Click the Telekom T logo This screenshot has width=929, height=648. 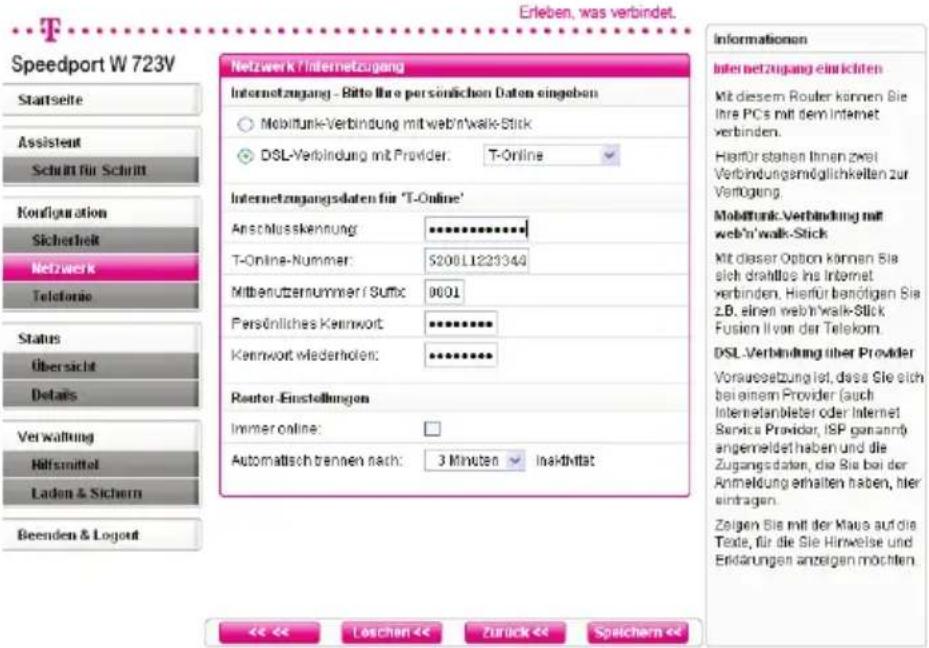coord(51,30)
